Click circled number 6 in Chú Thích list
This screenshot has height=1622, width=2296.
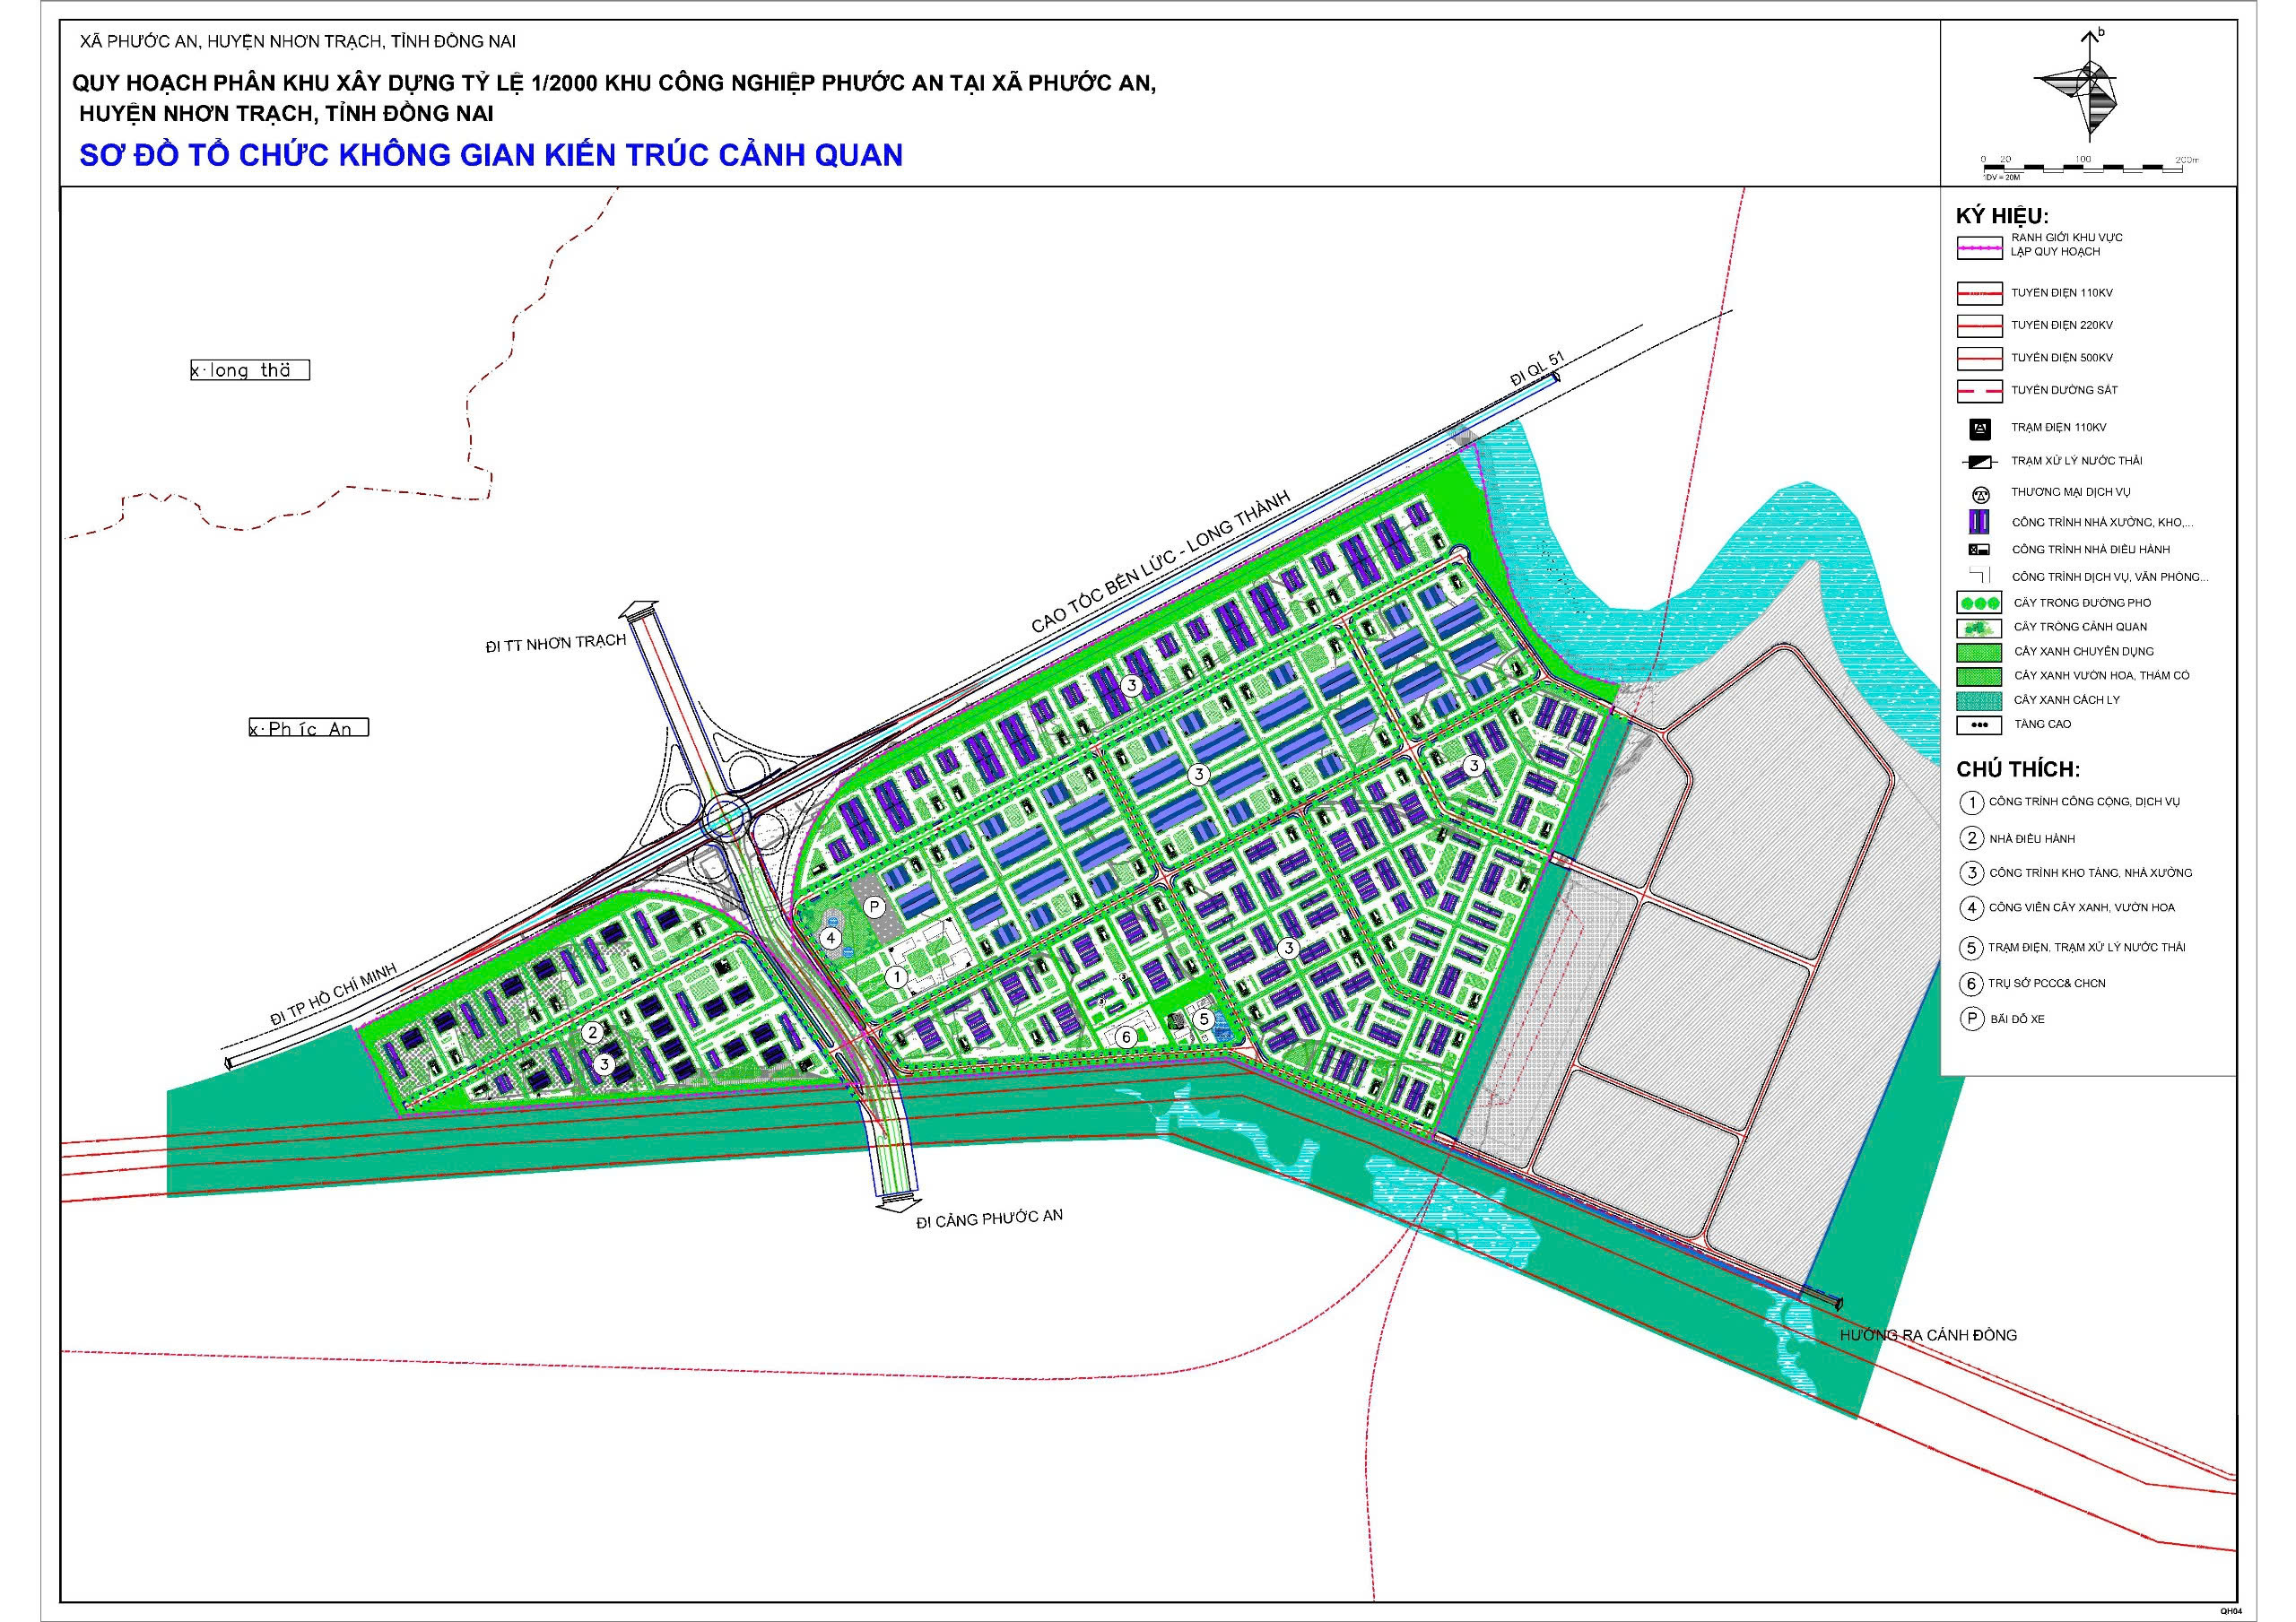click(x=1971, y=984)
